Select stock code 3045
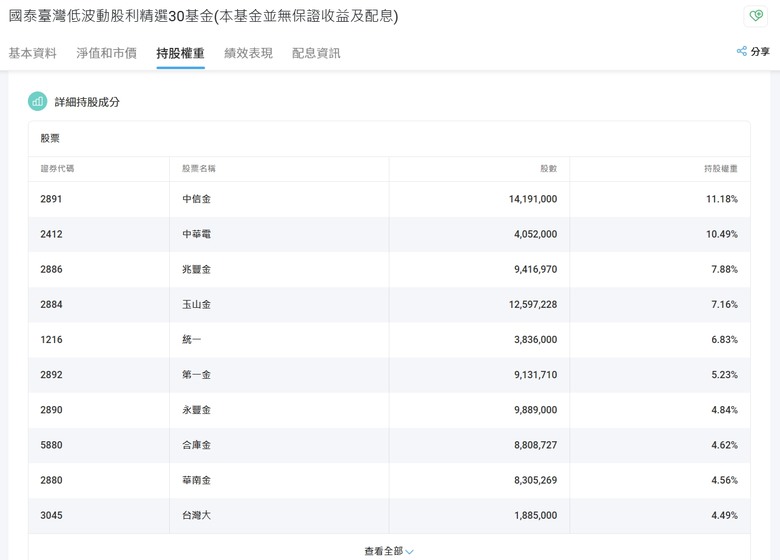The height and width of the screenshot is (560, 780). coord(51,516)
